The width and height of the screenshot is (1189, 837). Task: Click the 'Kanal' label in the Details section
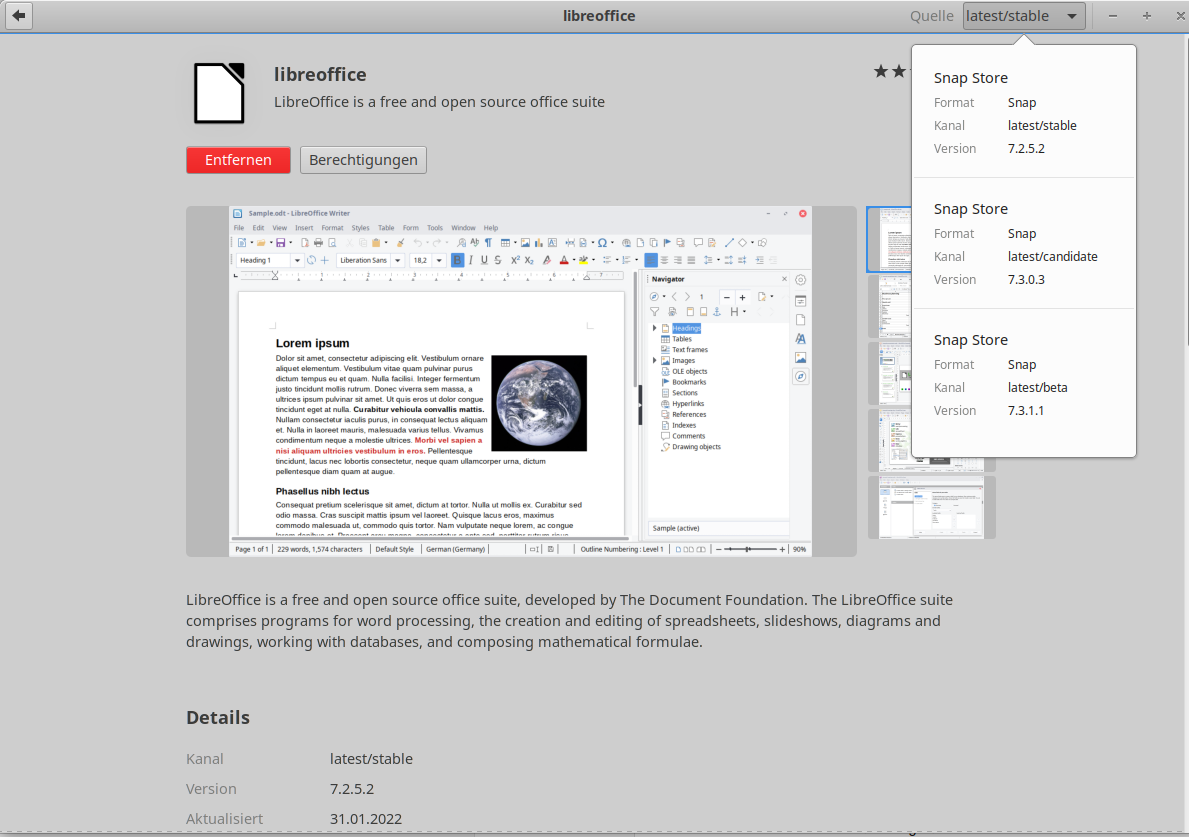[x=205, y=759]
